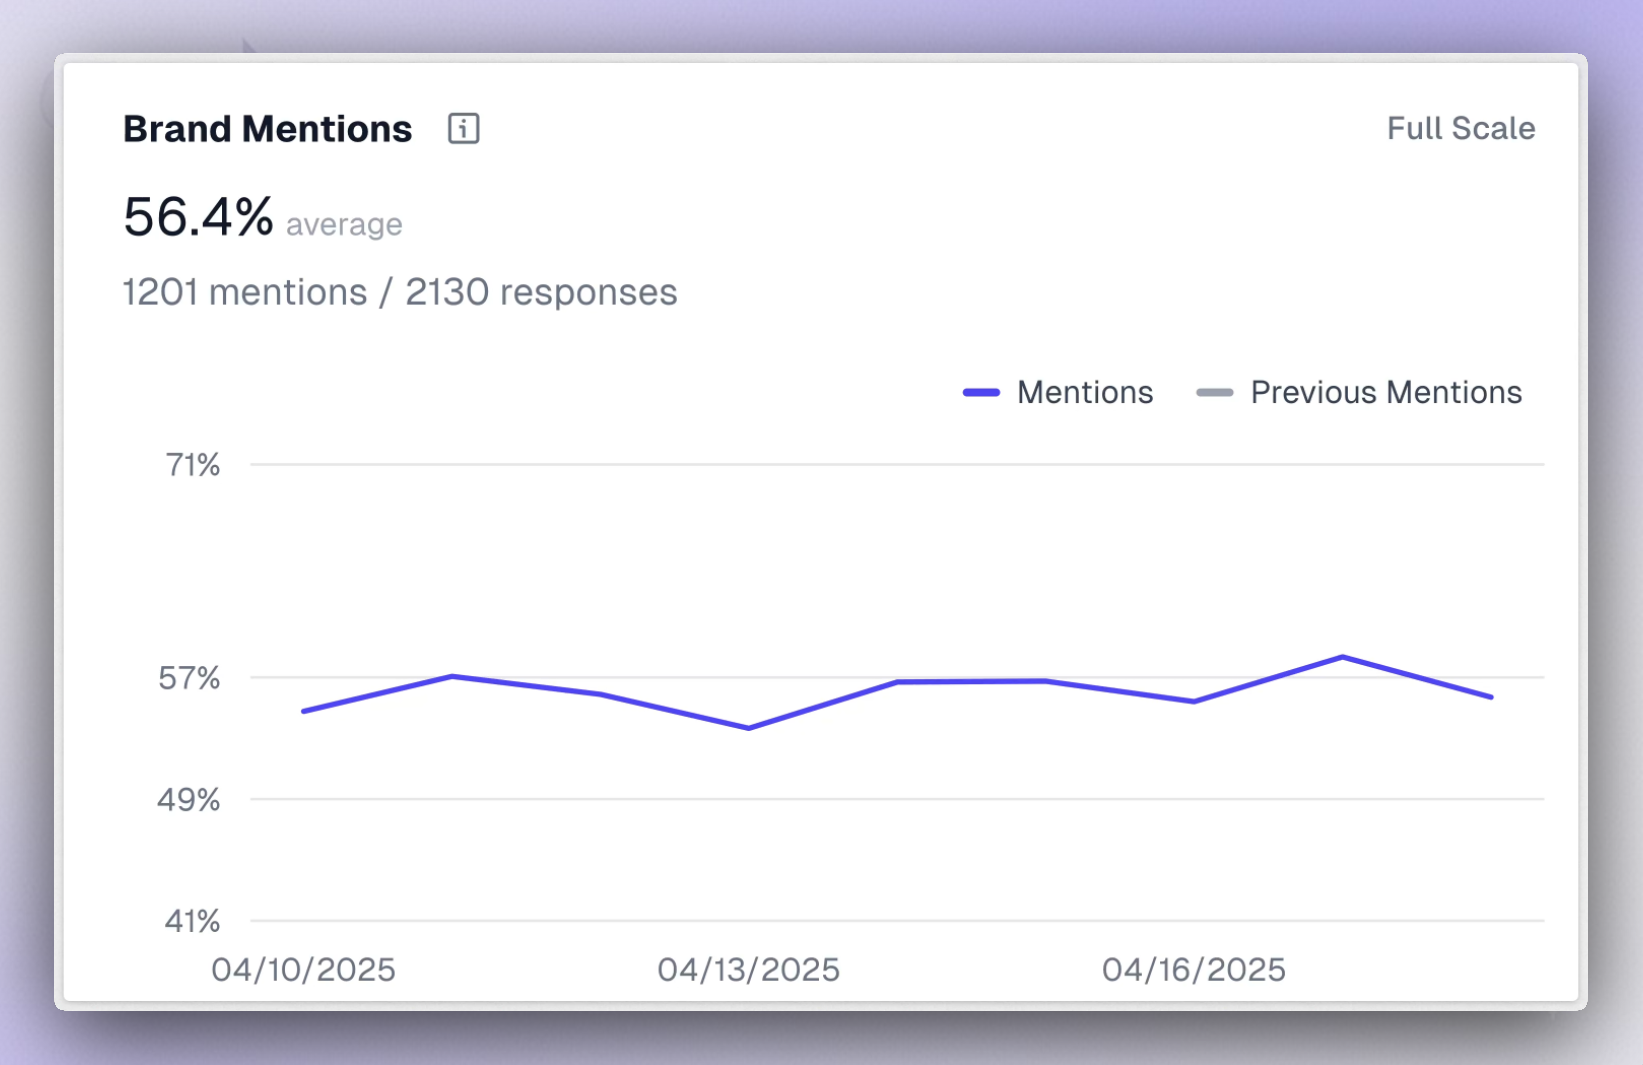Click the peak data point after 04/16/2025
This screenshot has width=1643, height=1065.
[1344, 657]
